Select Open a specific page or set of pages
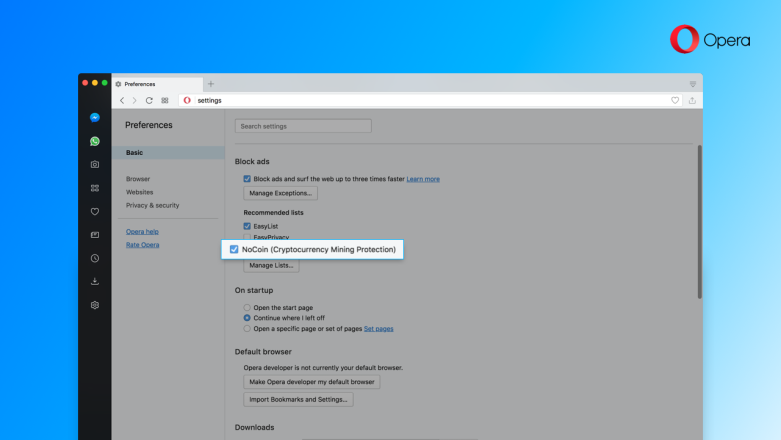This screenshot has width=781, height=440. 247,329
